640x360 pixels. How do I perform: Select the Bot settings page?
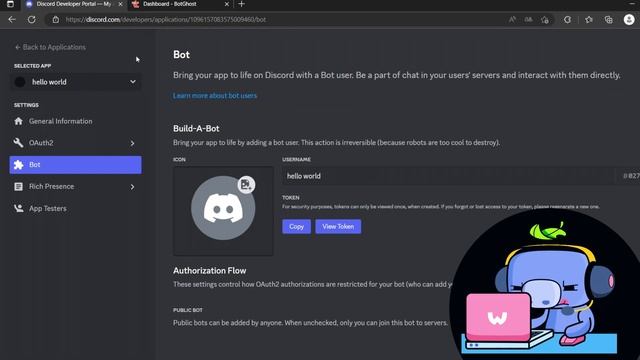click(x=76, y=165)
